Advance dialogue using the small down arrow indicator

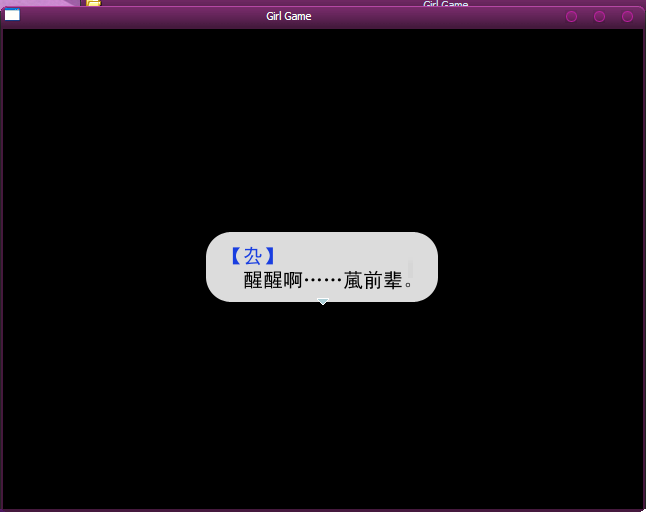click(x=323, y=302)
